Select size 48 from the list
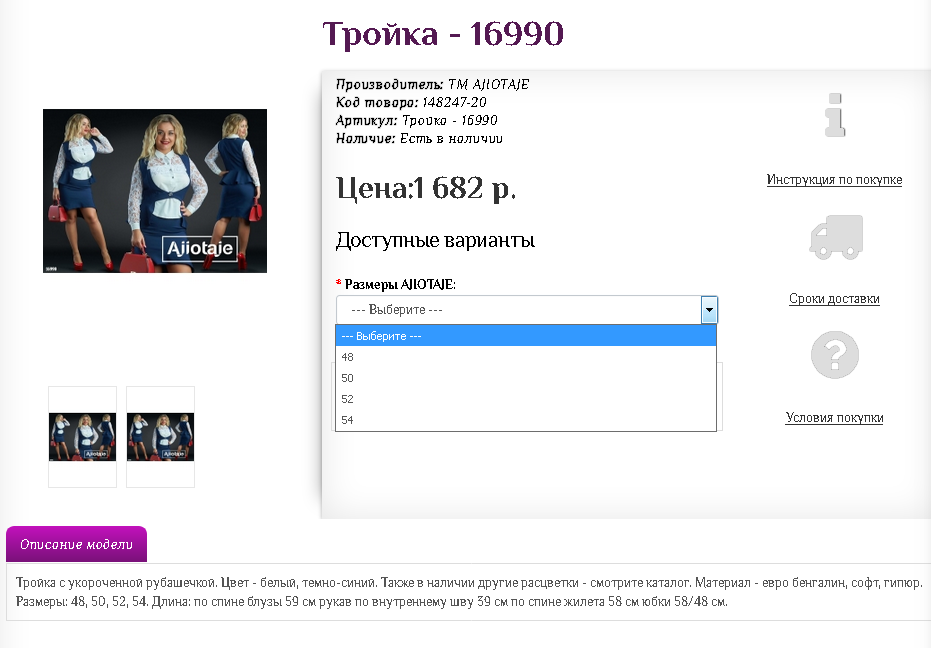The image size is (931, 648). (x=526, y=357)
